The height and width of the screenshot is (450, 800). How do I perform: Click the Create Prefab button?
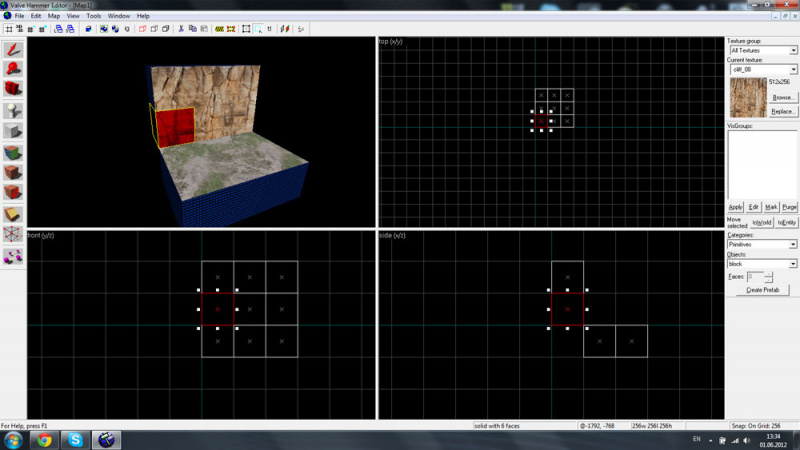tap(762, 290)
